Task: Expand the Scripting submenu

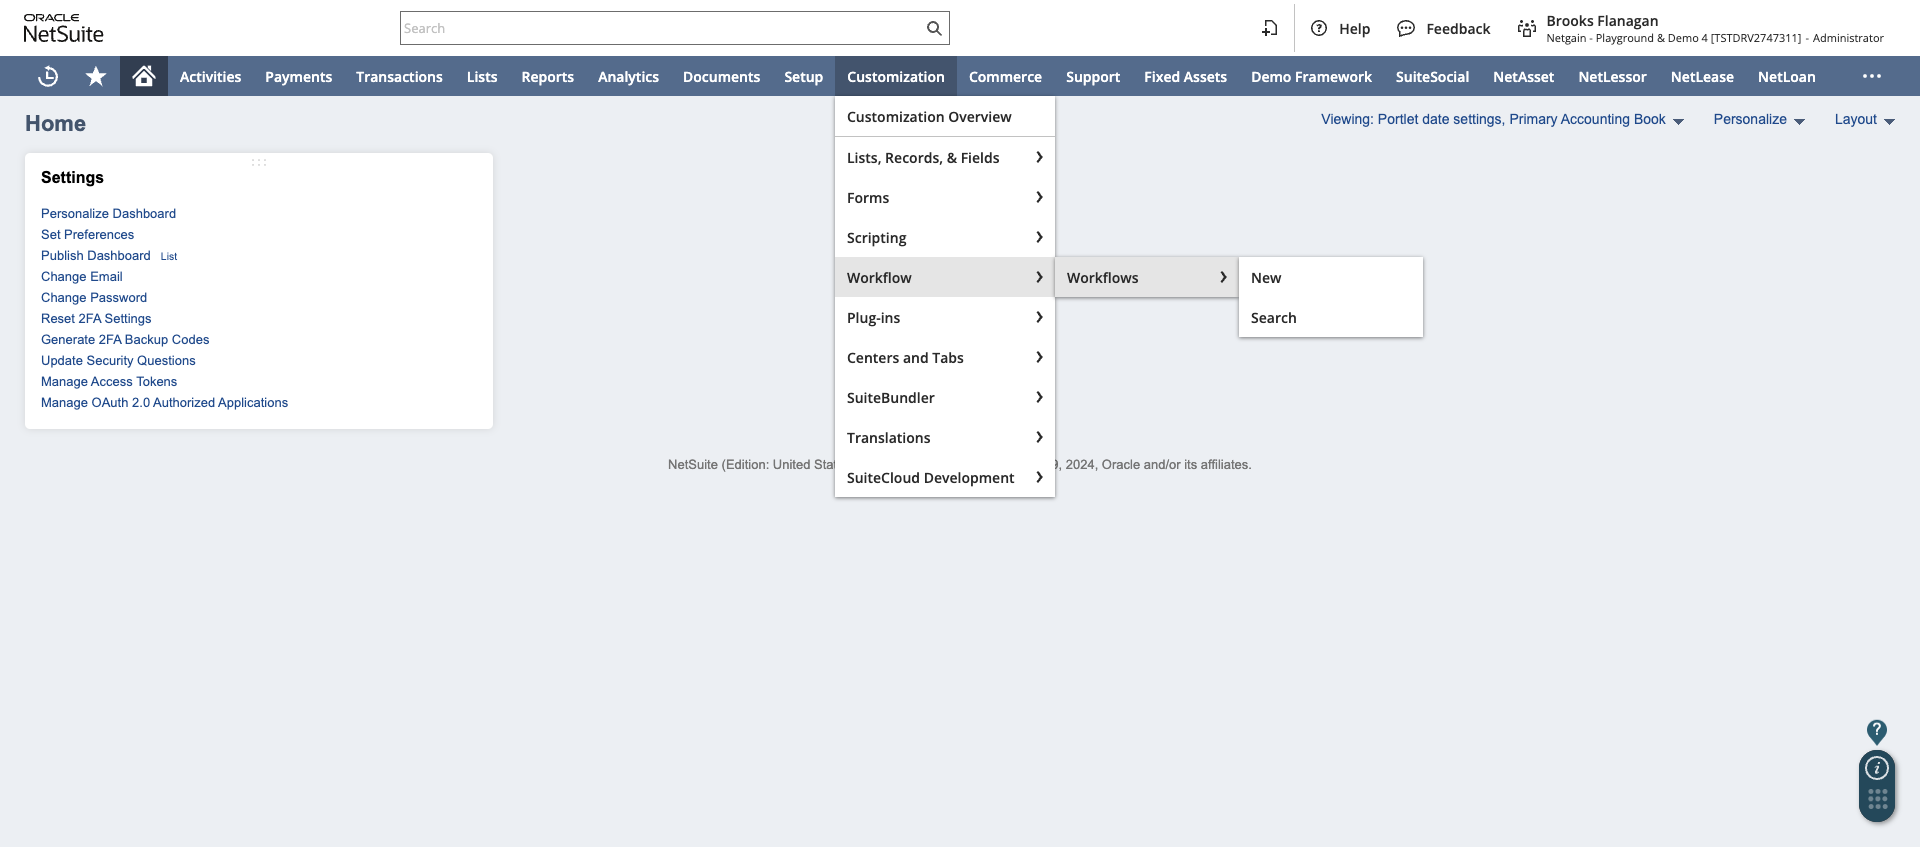Action: pyautogui.click(x=944, y=238)
